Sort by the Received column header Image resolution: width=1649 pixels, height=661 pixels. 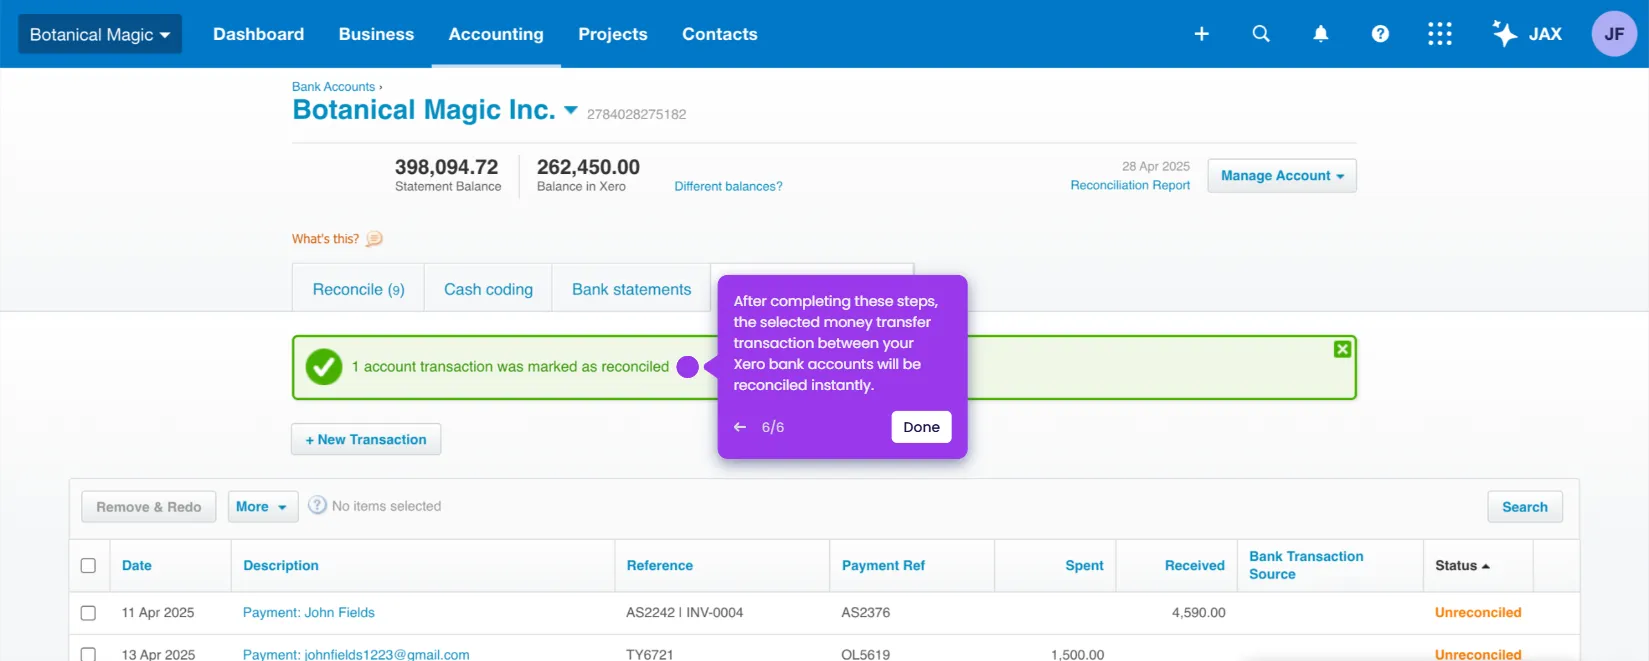click(x=1194, y=566)
